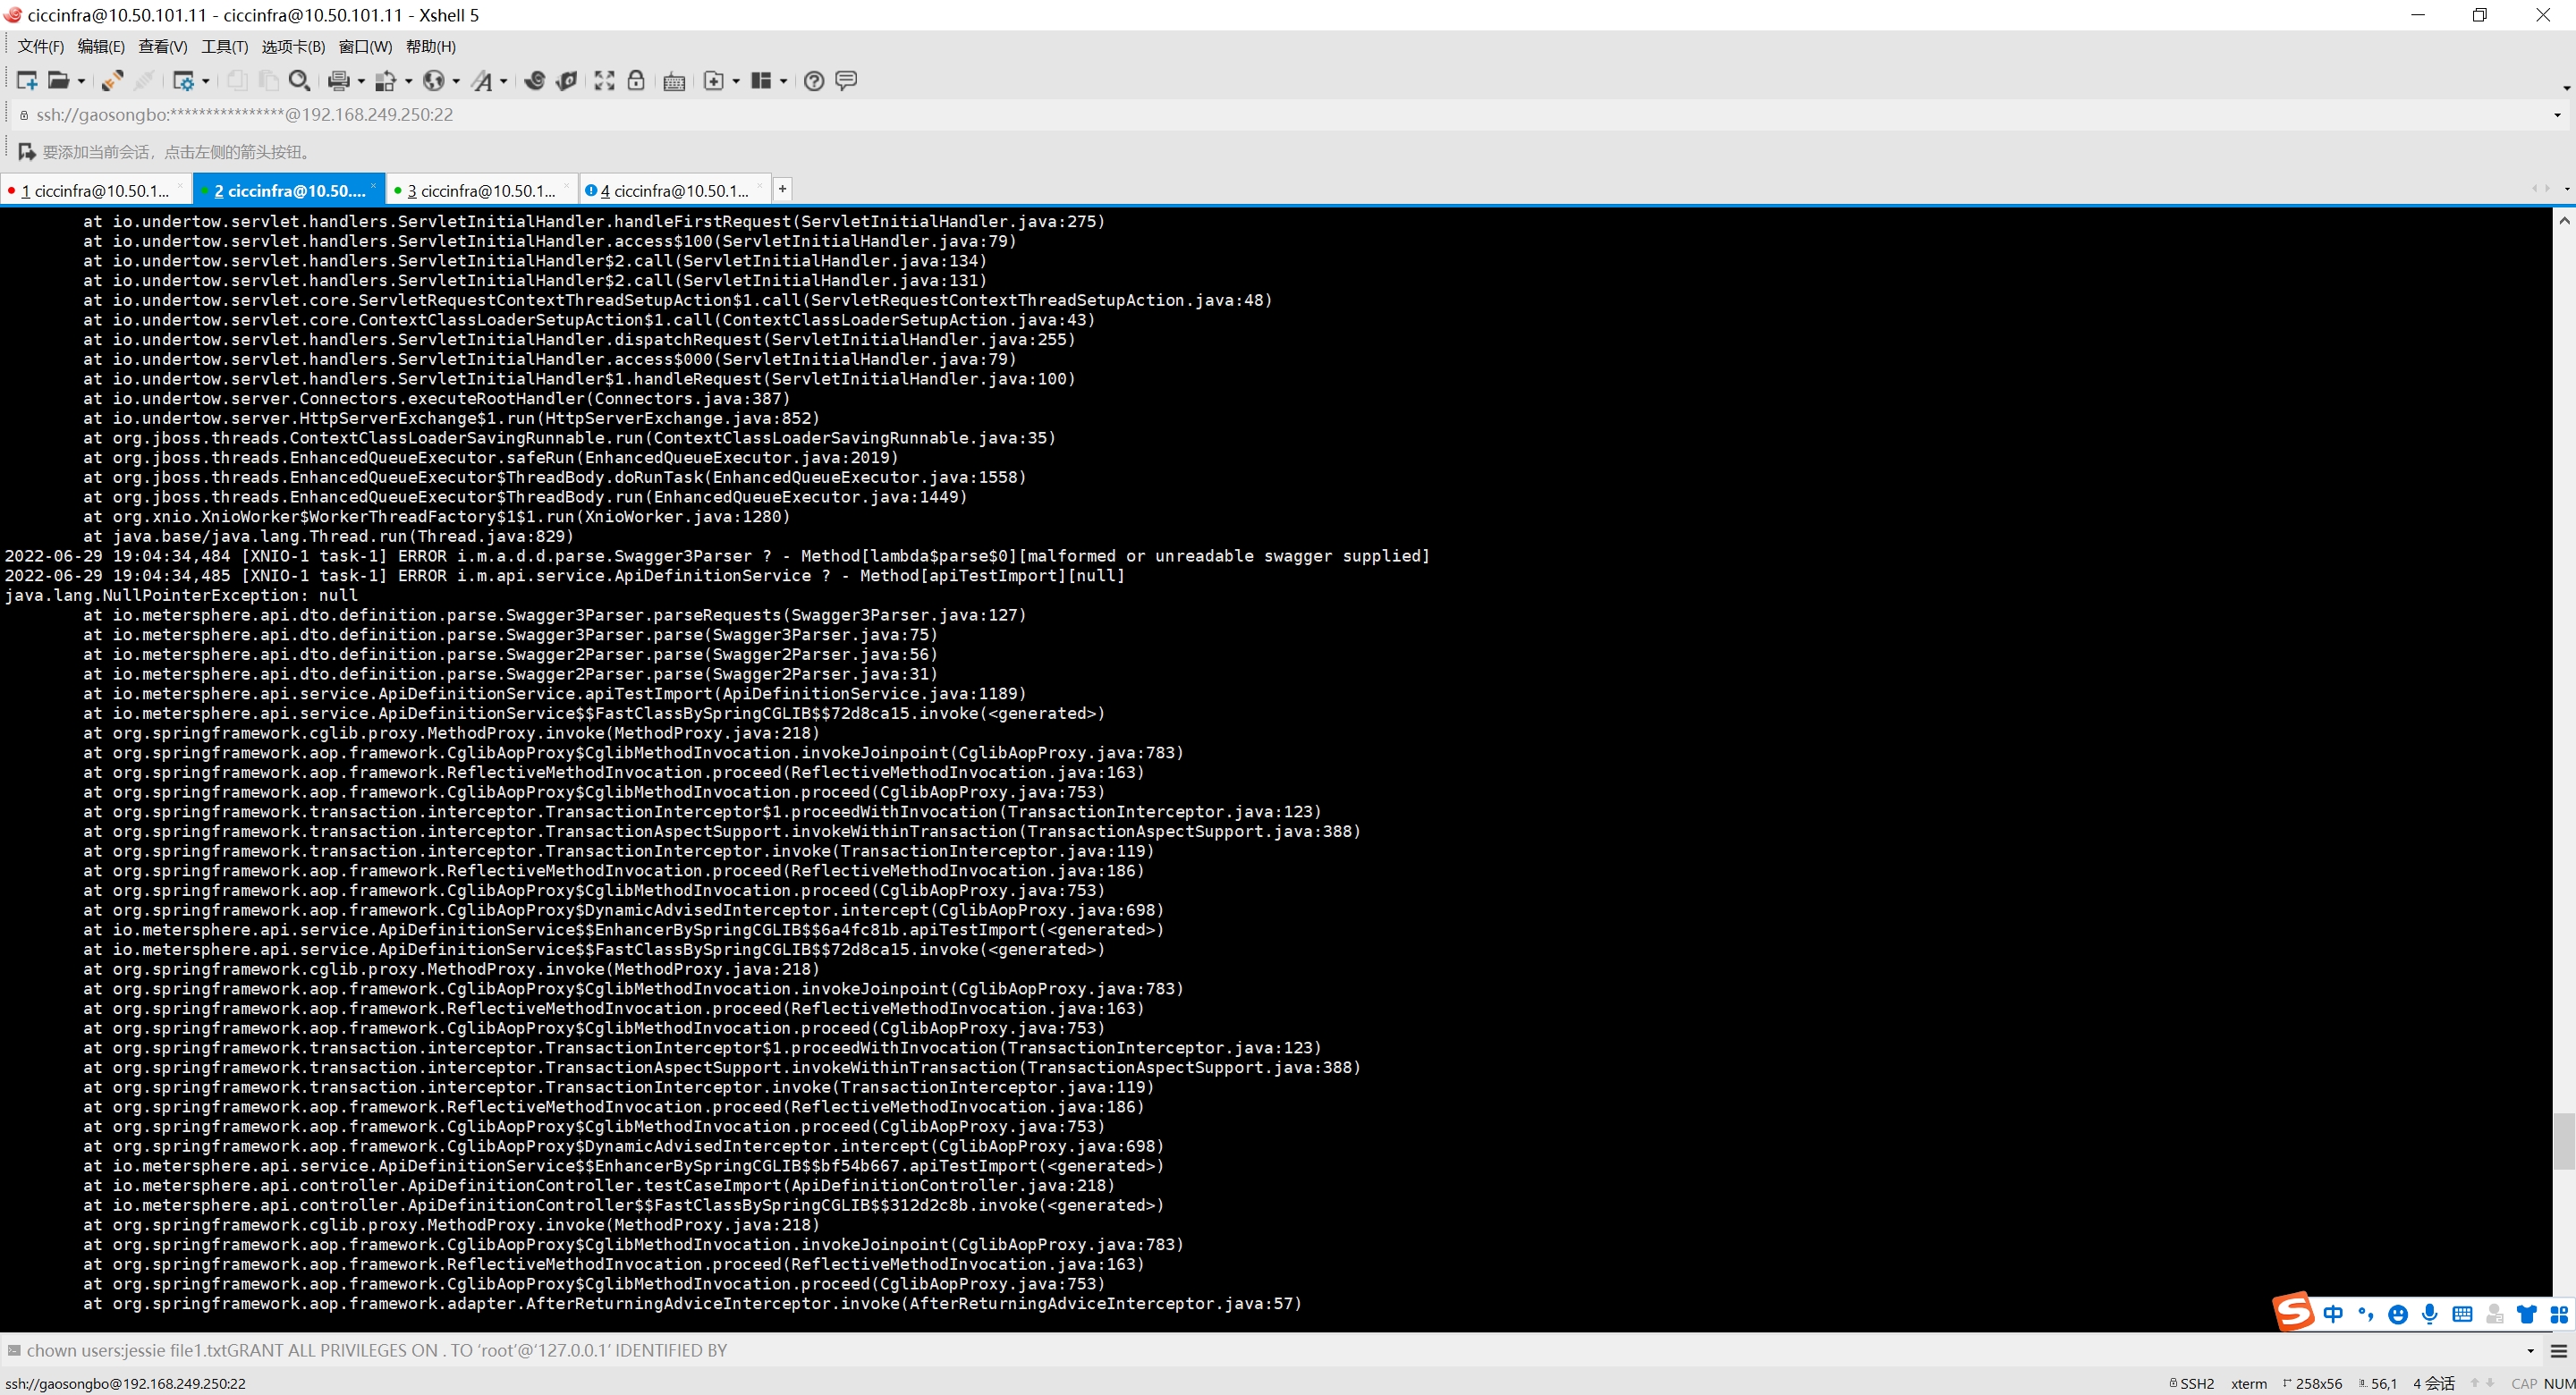Expand Properties dropdown arrow
Viewport: 2576px width, 1395px height.
206,82
